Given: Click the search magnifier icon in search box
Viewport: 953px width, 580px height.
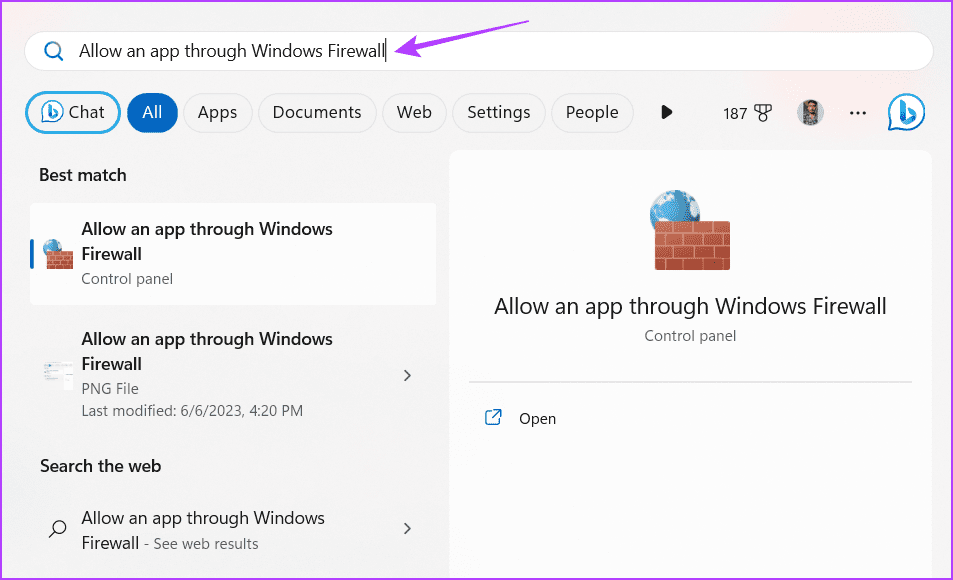Looking at the screenshot, I should tap(53, 51).
